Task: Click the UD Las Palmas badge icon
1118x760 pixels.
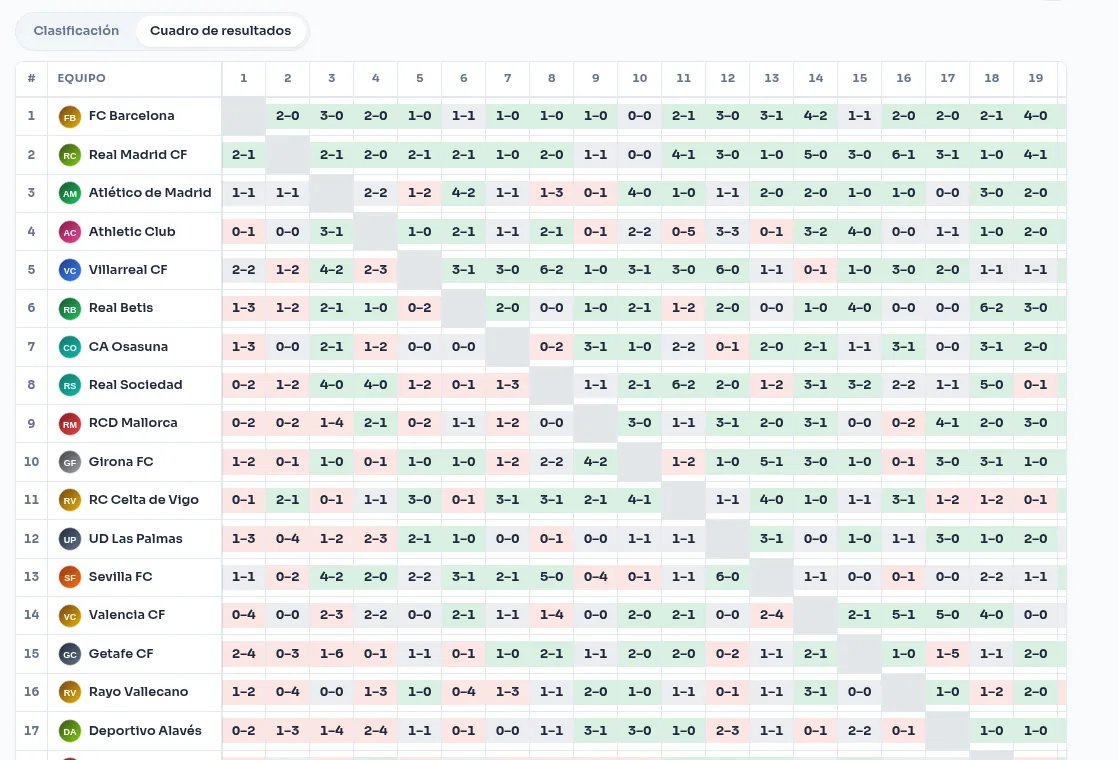Action: pyautogui.click(x=70, y=539)
